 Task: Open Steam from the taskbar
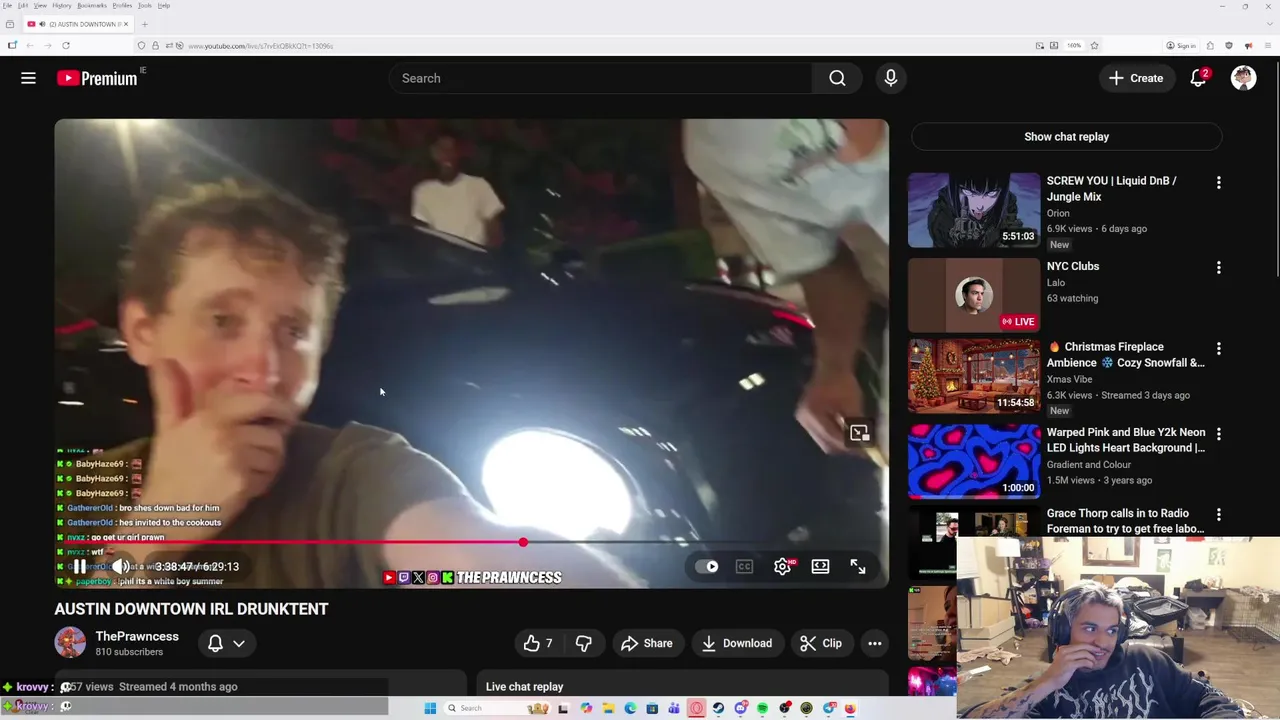click(718, 708)
